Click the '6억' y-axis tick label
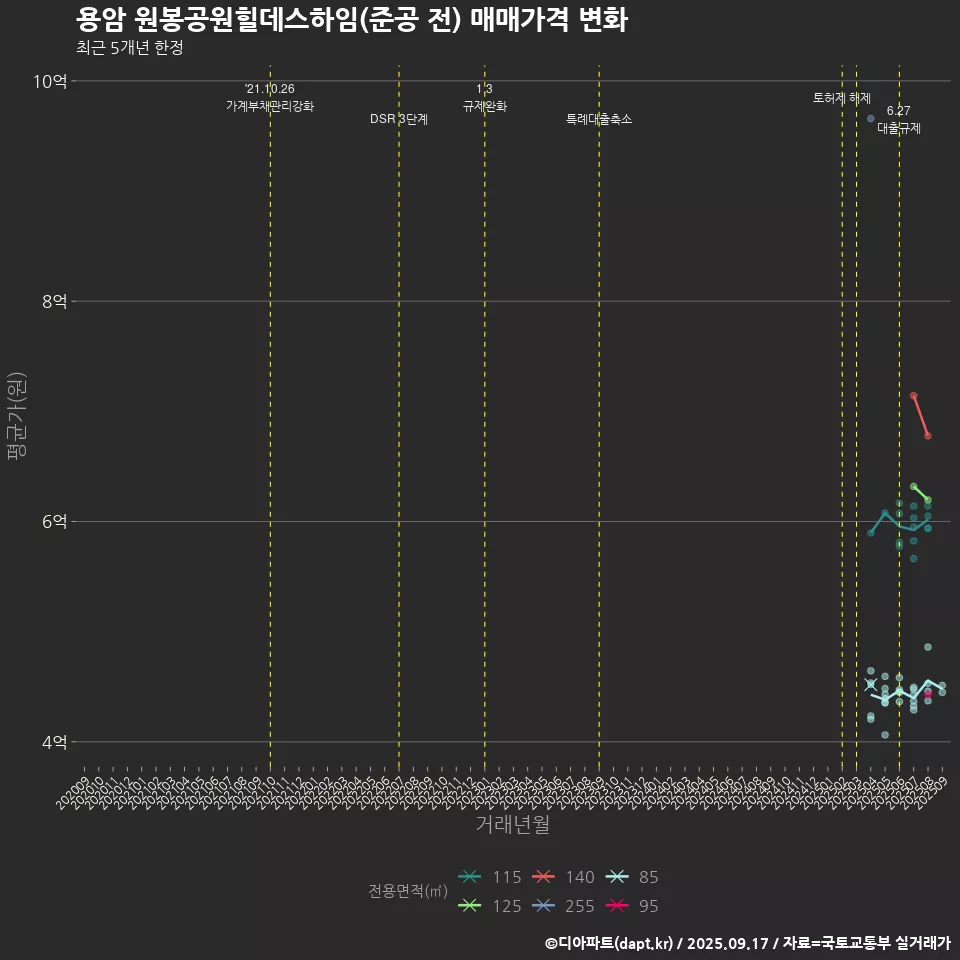 (54, 522)
